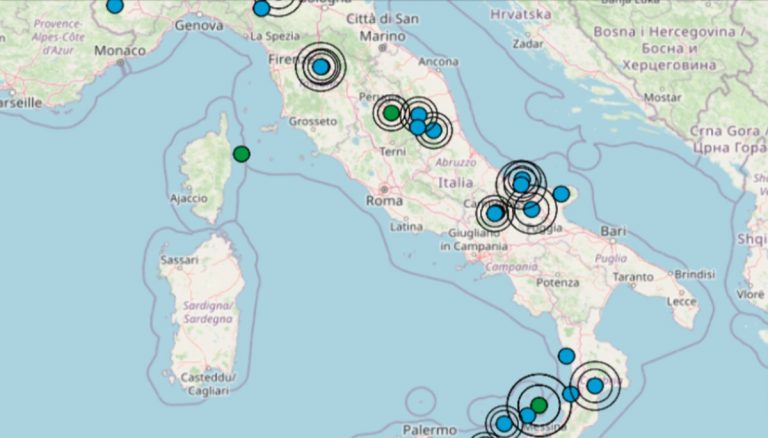This screenshot has height=438, width=768.
Task: Select the blue ringed marker near Firenze
Action: (321, 67)
